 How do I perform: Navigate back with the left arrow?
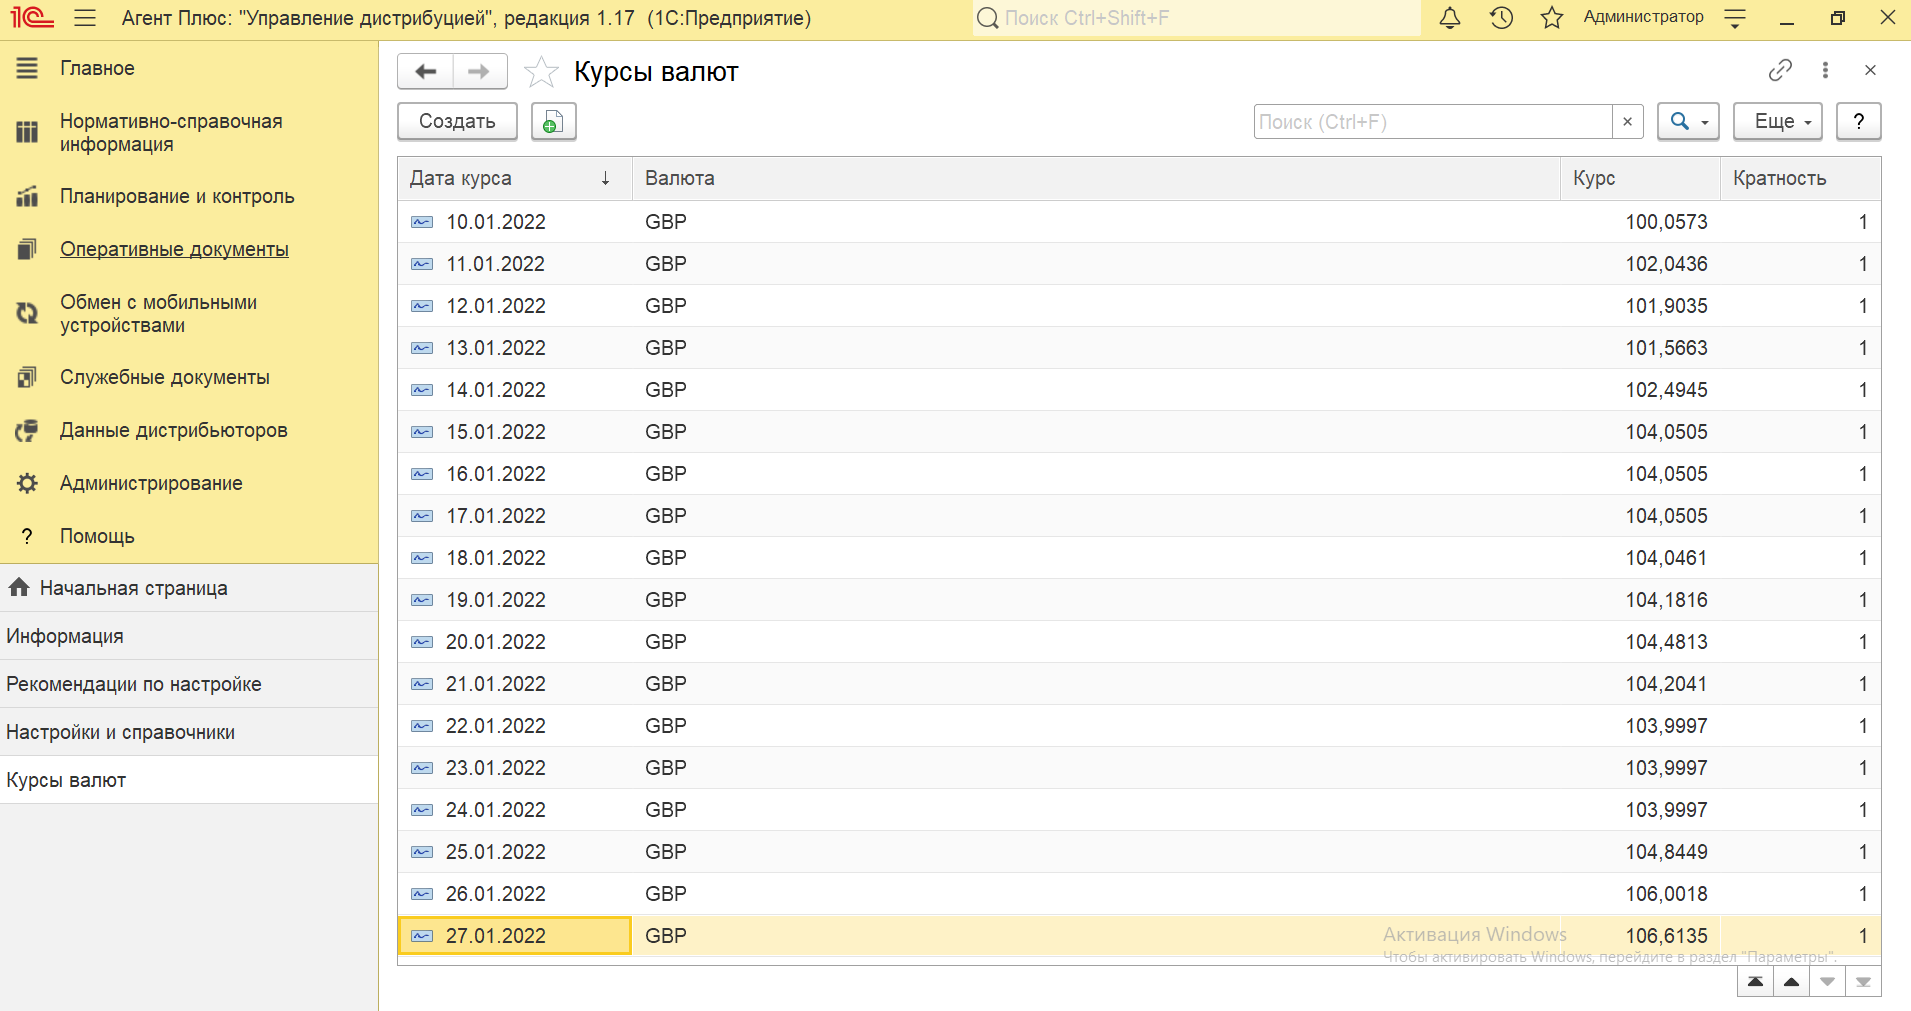pos(426,72)
